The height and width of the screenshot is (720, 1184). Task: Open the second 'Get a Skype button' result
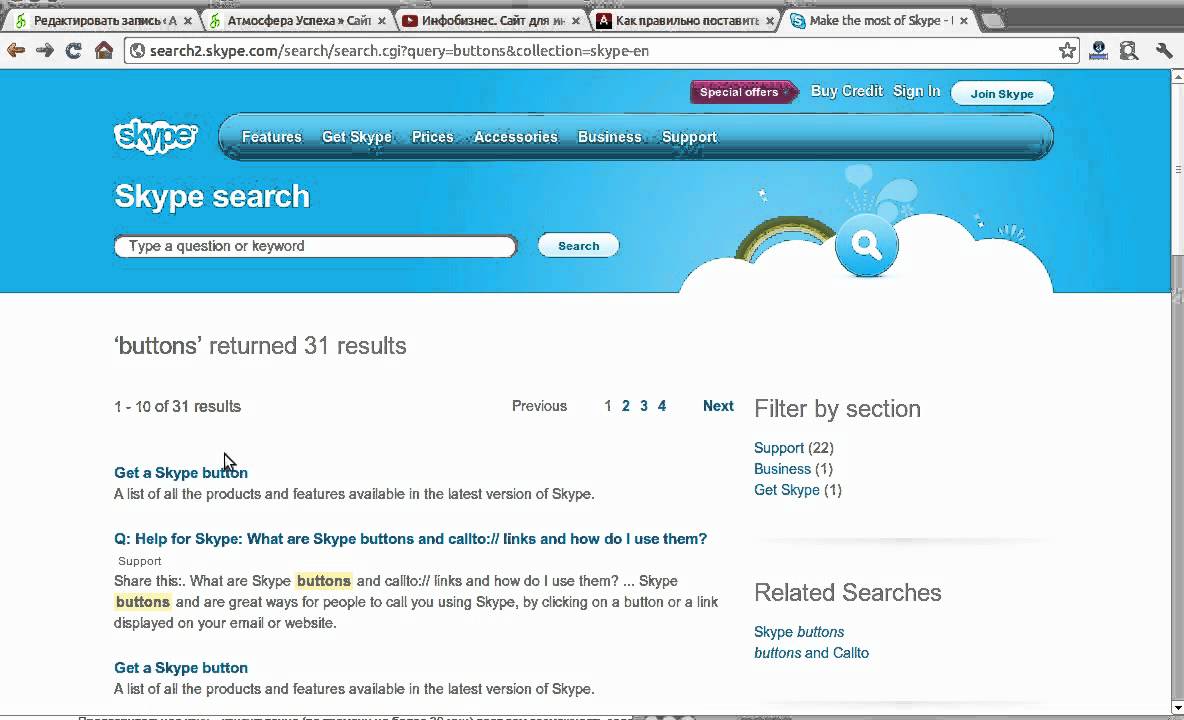(180, 668)
